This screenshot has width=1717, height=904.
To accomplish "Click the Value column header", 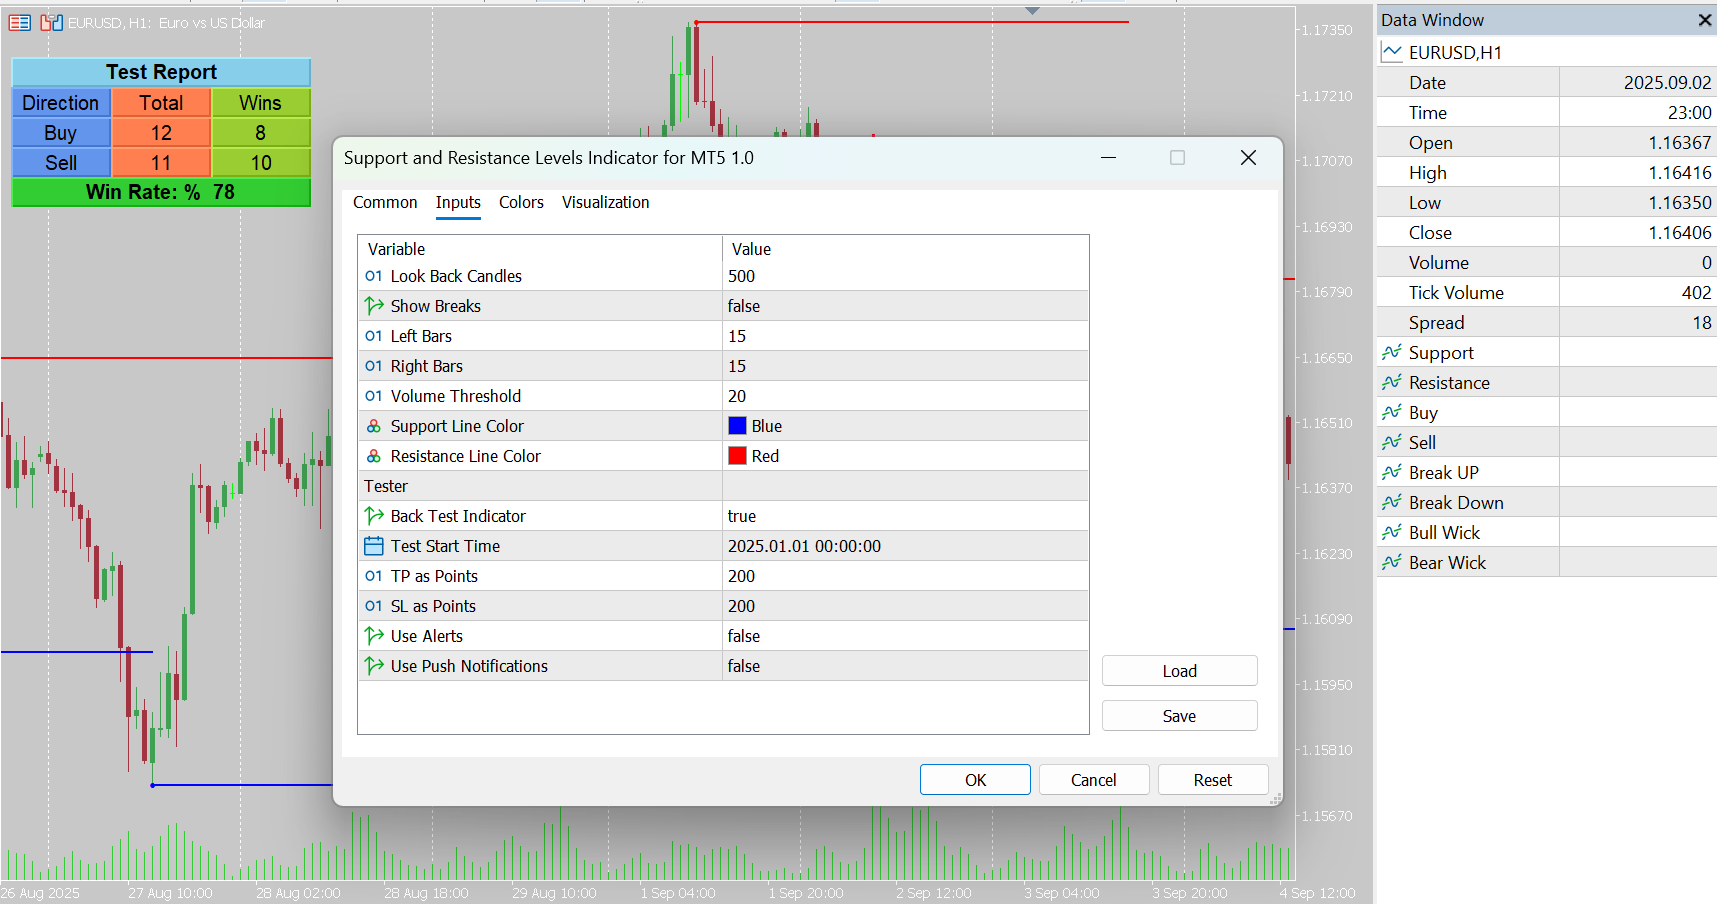I will coord(905,249).
